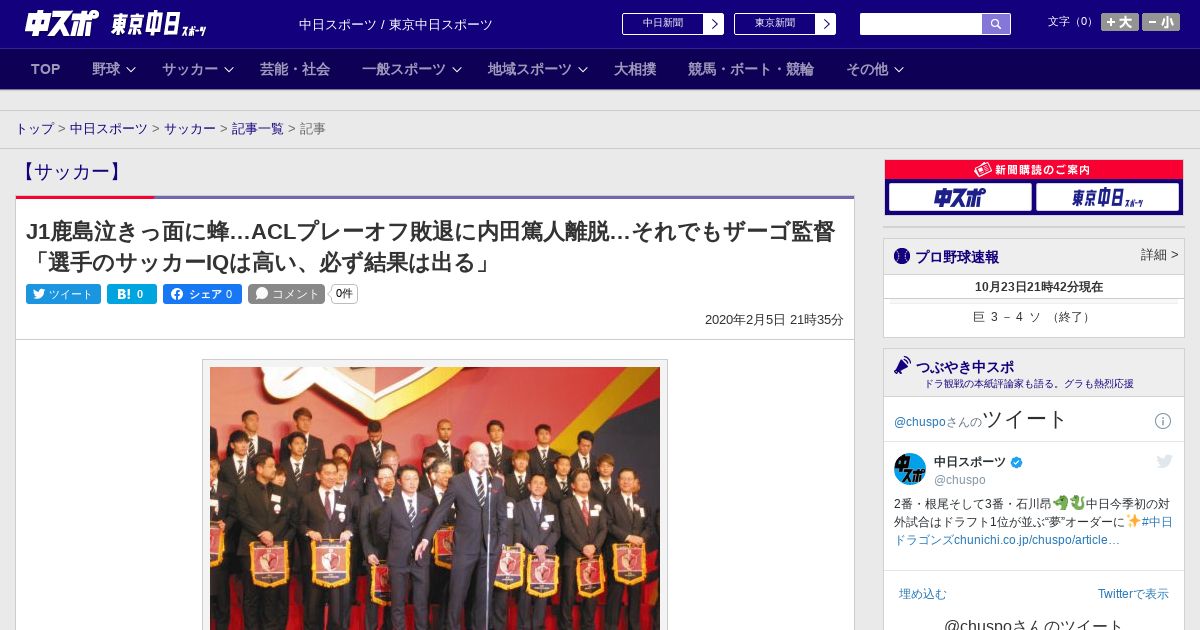Open 競馬・ボート・競輪 menu item
Viewport: 1200px width, 630px height.
[751, 69]
